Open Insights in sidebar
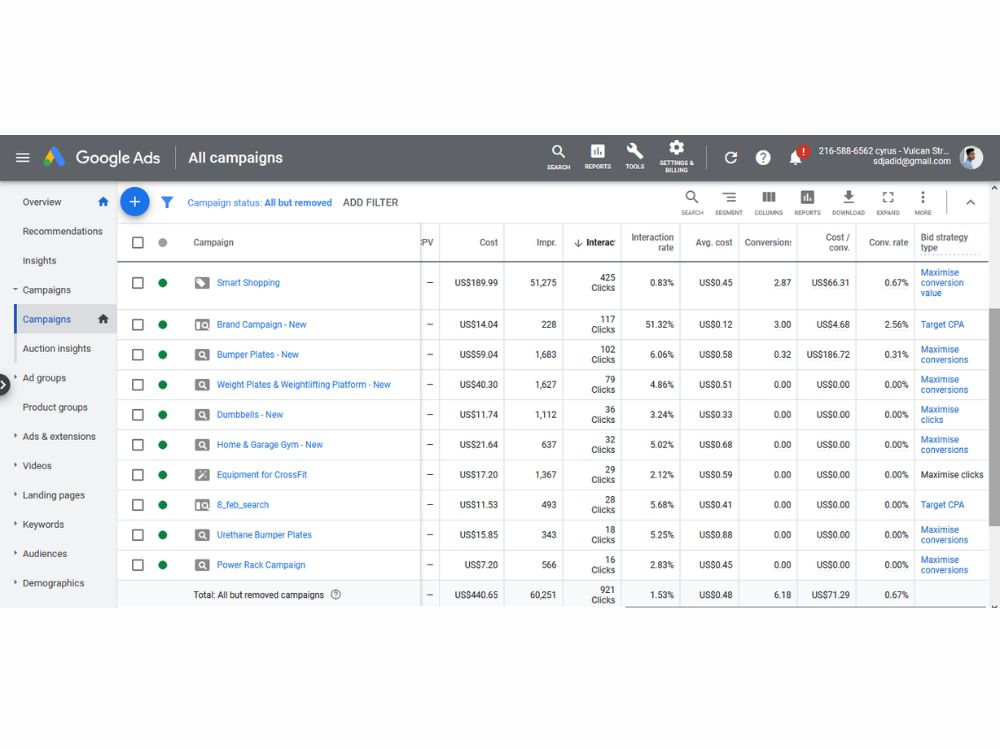This screenshot has width=1000, height=750. point(40,260)
